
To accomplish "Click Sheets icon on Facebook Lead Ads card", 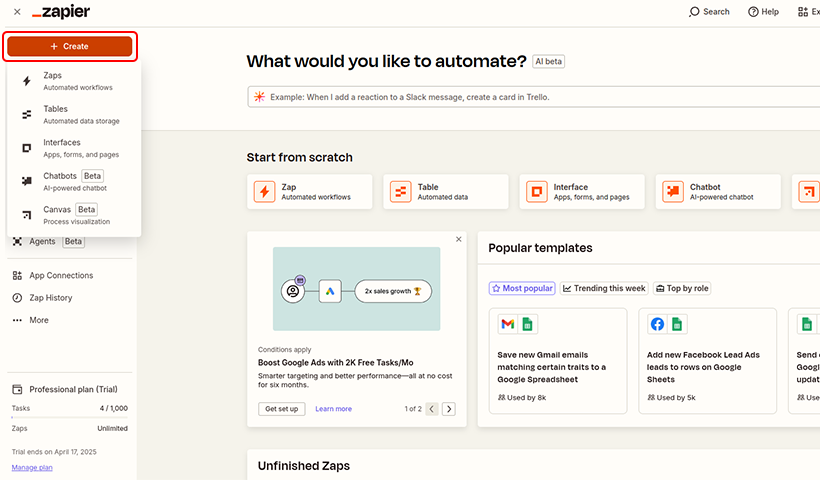I will (x=677, y=324).
